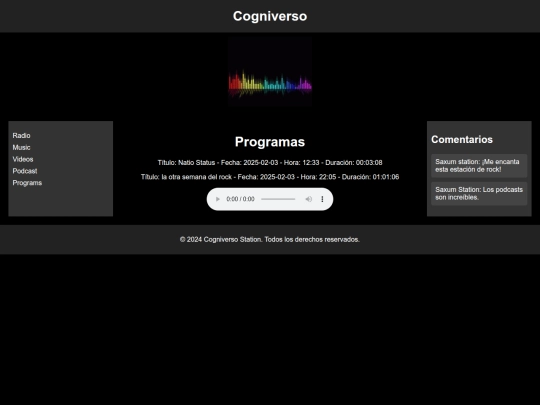
Task: Click the Programas heading
Action: pyautogui.click(x=270, y=142)
